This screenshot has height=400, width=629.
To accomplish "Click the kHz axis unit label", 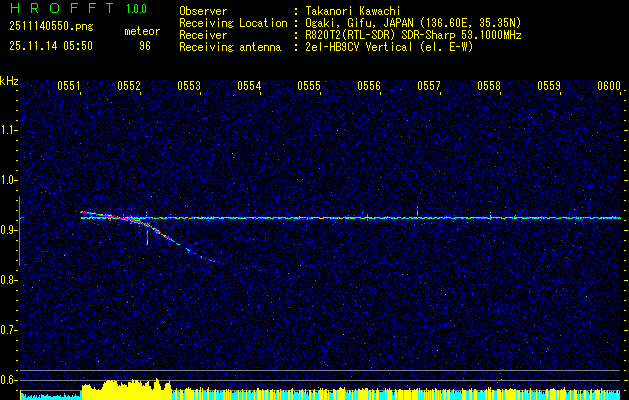I will (x=9, y=81).
